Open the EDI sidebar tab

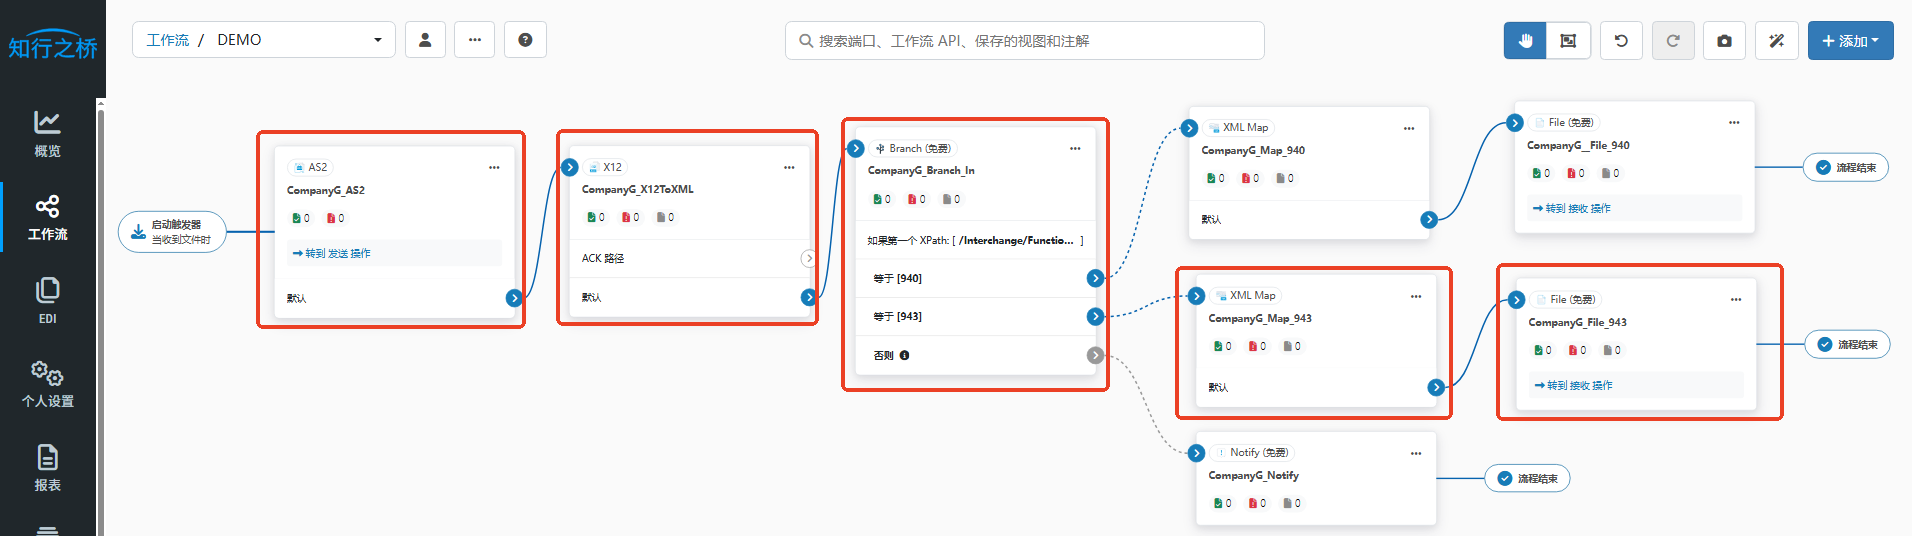pos(47,301)
